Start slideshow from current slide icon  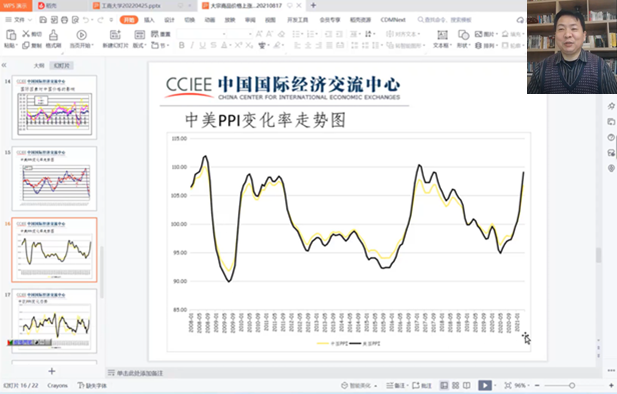[81, 35]
